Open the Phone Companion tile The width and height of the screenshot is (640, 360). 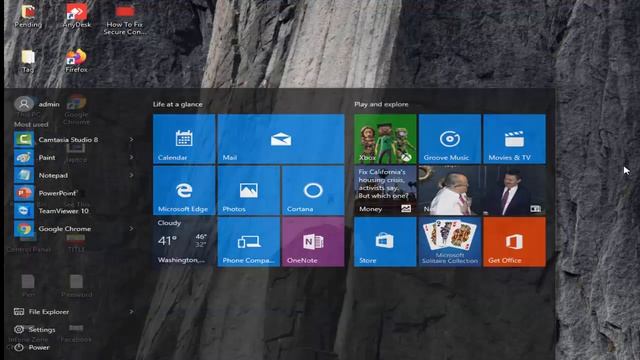pyautogui.click(x=249, y=242)
